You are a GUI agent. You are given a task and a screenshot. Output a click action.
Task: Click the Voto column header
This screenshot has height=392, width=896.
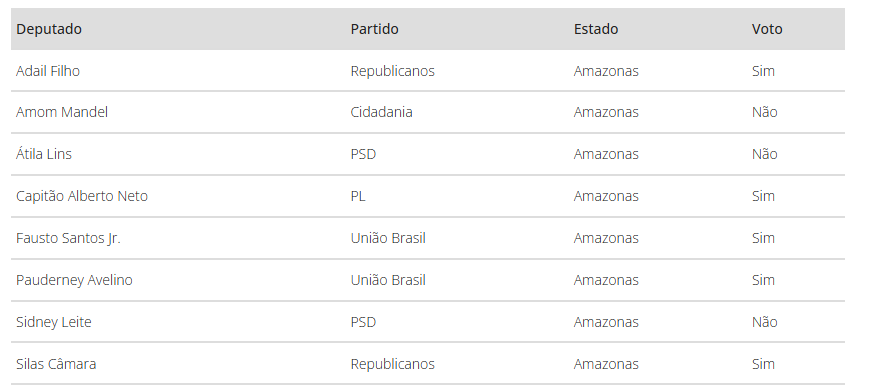pyautogui.click(x=767, y=29)
